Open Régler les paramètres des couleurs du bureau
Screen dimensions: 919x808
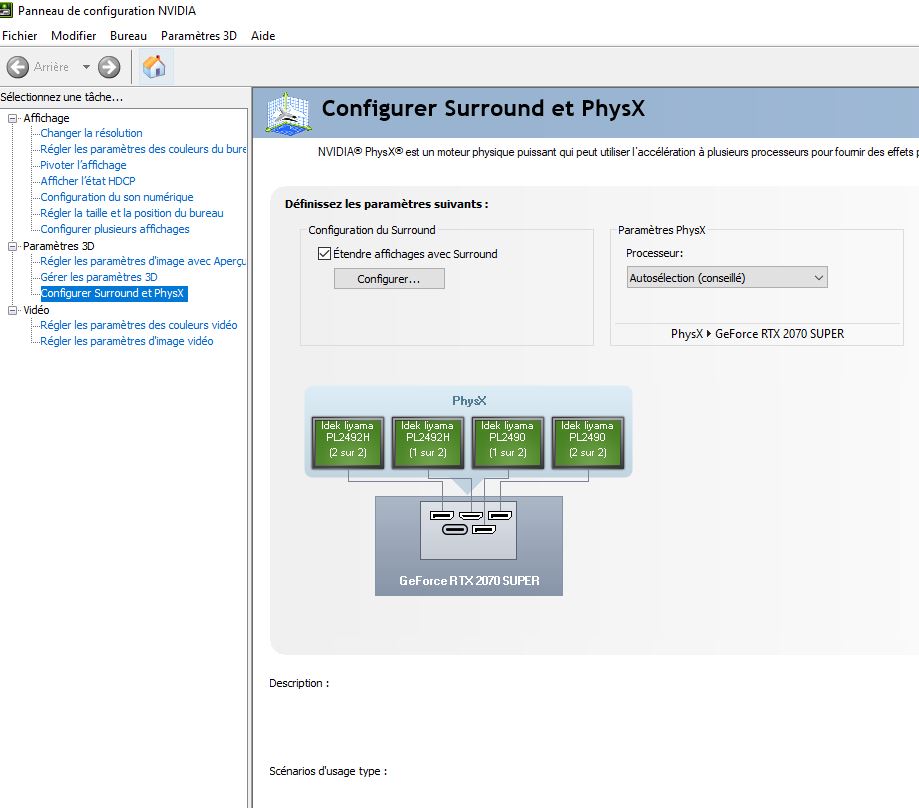[x=143, y=149]
